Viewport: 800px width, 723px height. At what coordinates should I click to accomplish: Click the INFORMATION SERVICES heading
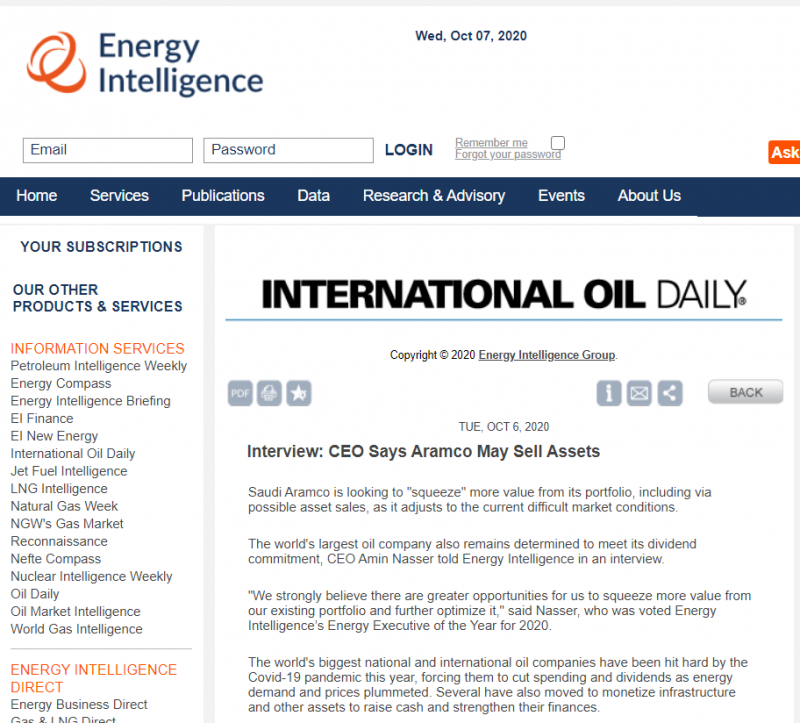[97, 348]
